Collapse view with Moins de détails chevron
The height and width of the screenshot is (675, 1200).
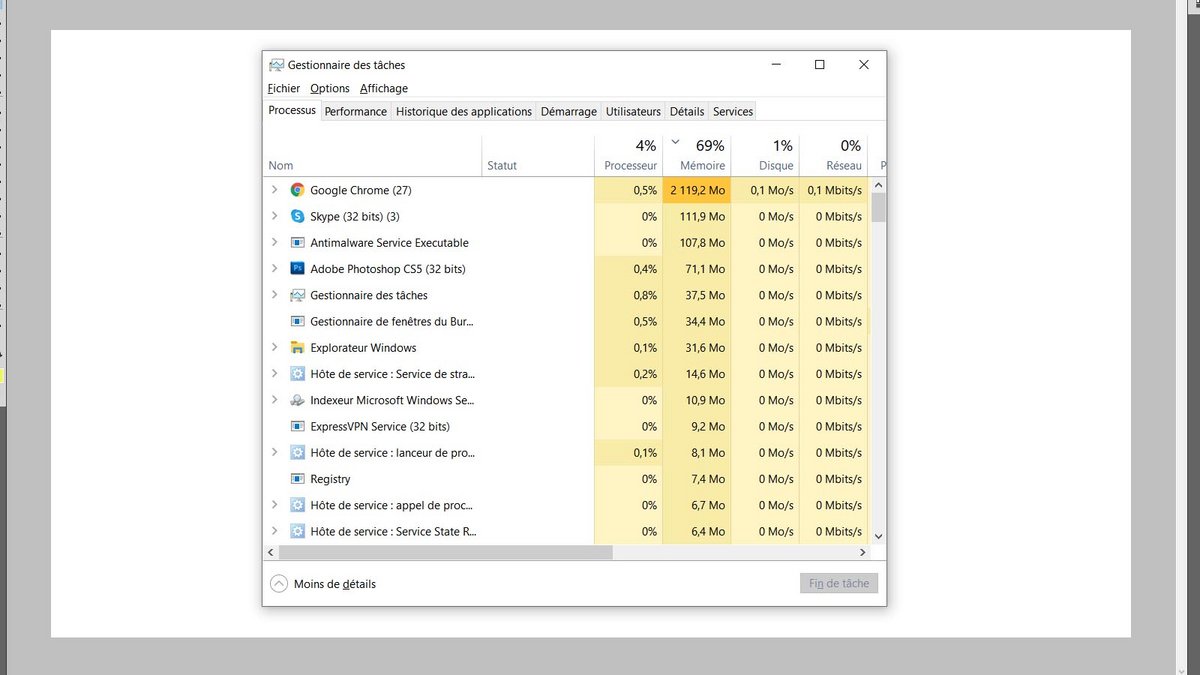[x=278, y=584]
